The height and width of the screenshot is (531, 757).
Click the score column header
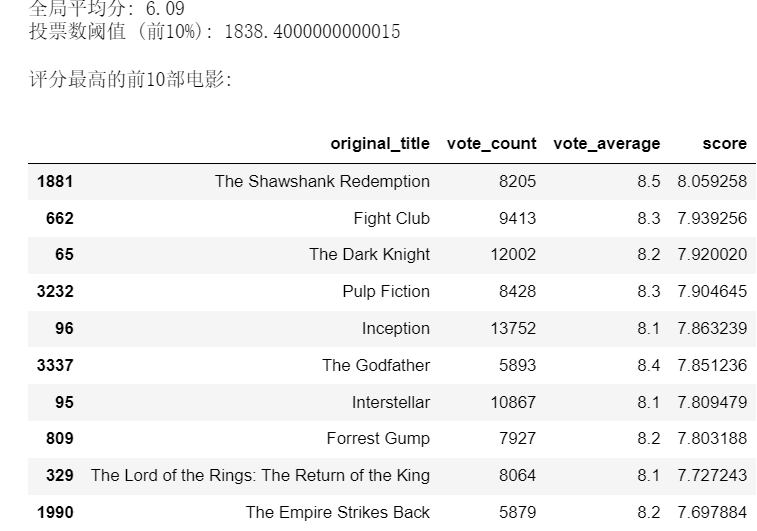pos(724,143)
